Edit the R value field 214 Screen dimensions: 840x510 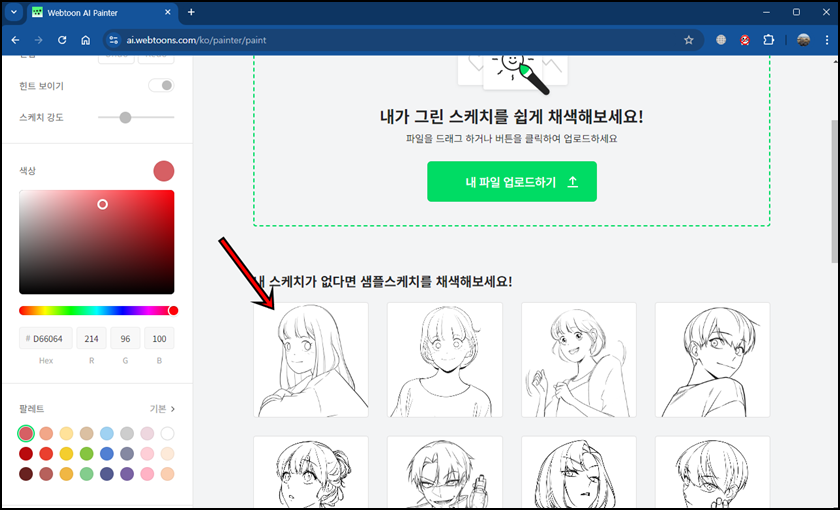tap(92, 339)
